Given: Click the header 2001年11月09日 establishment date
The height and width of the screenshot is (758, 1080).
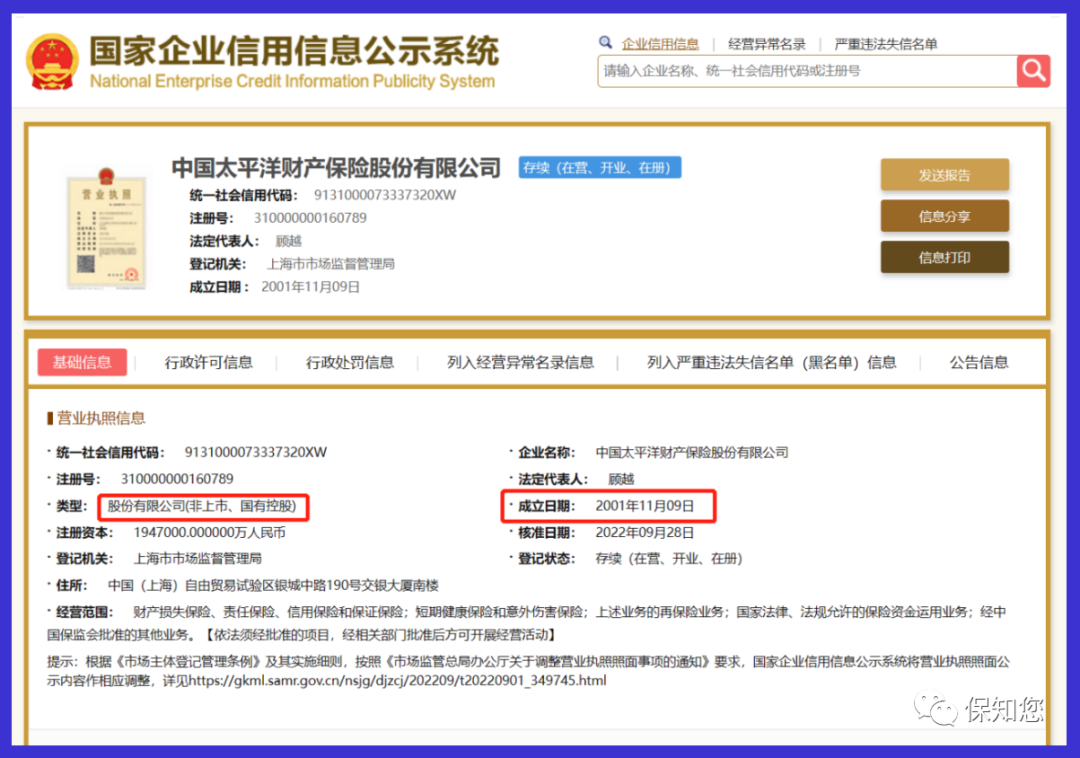Looking at the screenshot, I should [311, 286].
